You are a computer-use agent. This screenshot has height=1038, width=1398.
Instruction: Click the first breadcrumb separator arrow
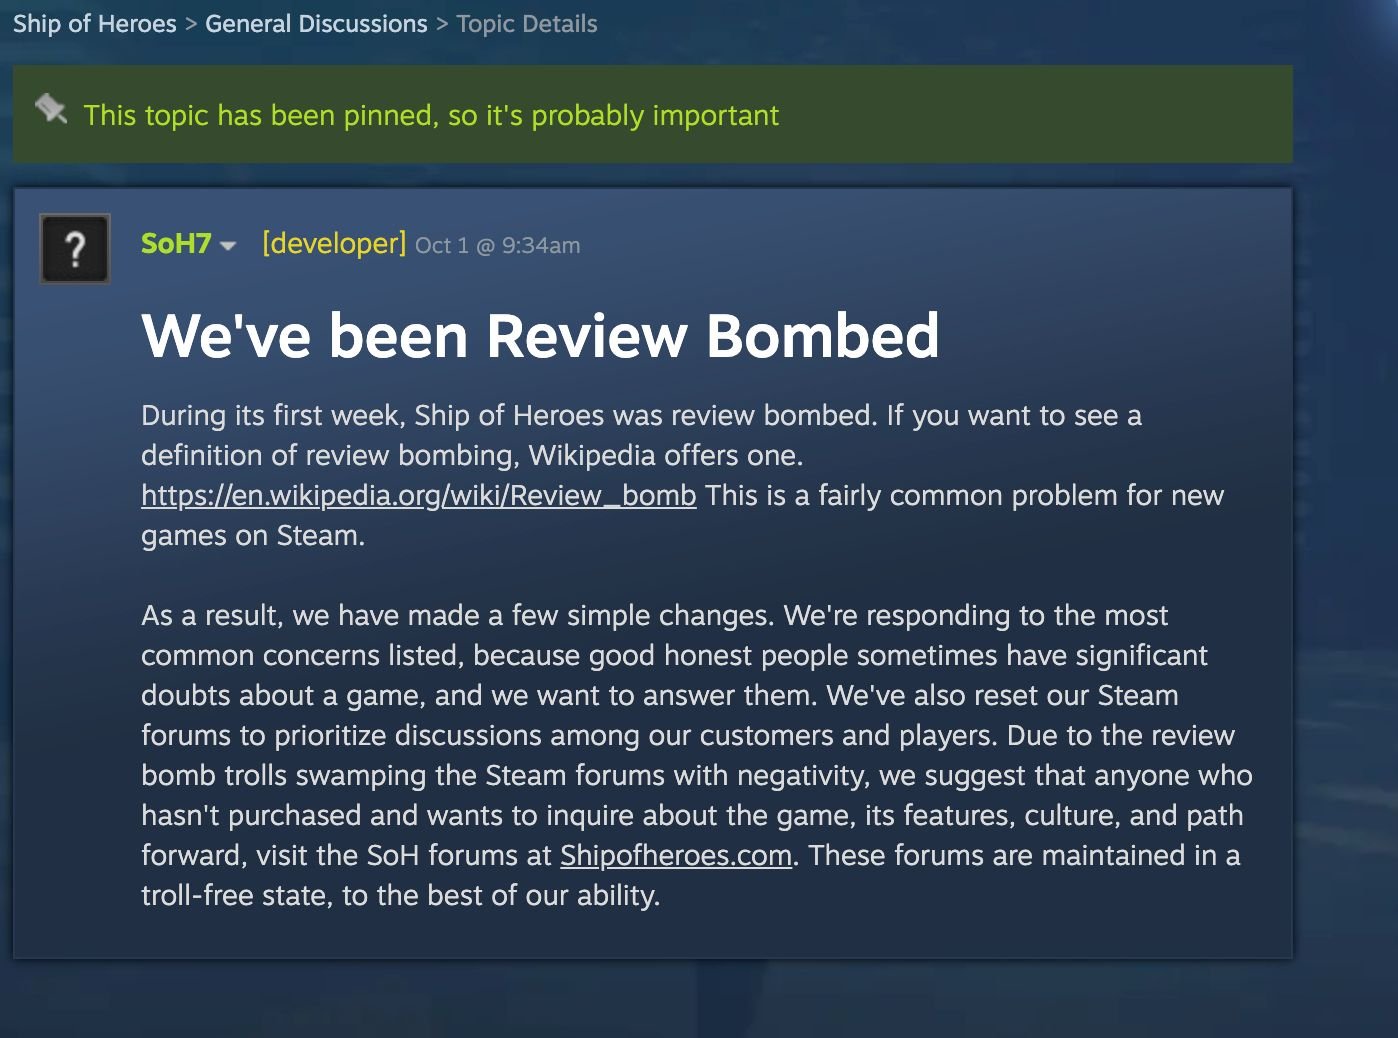[x=191, y=24]
